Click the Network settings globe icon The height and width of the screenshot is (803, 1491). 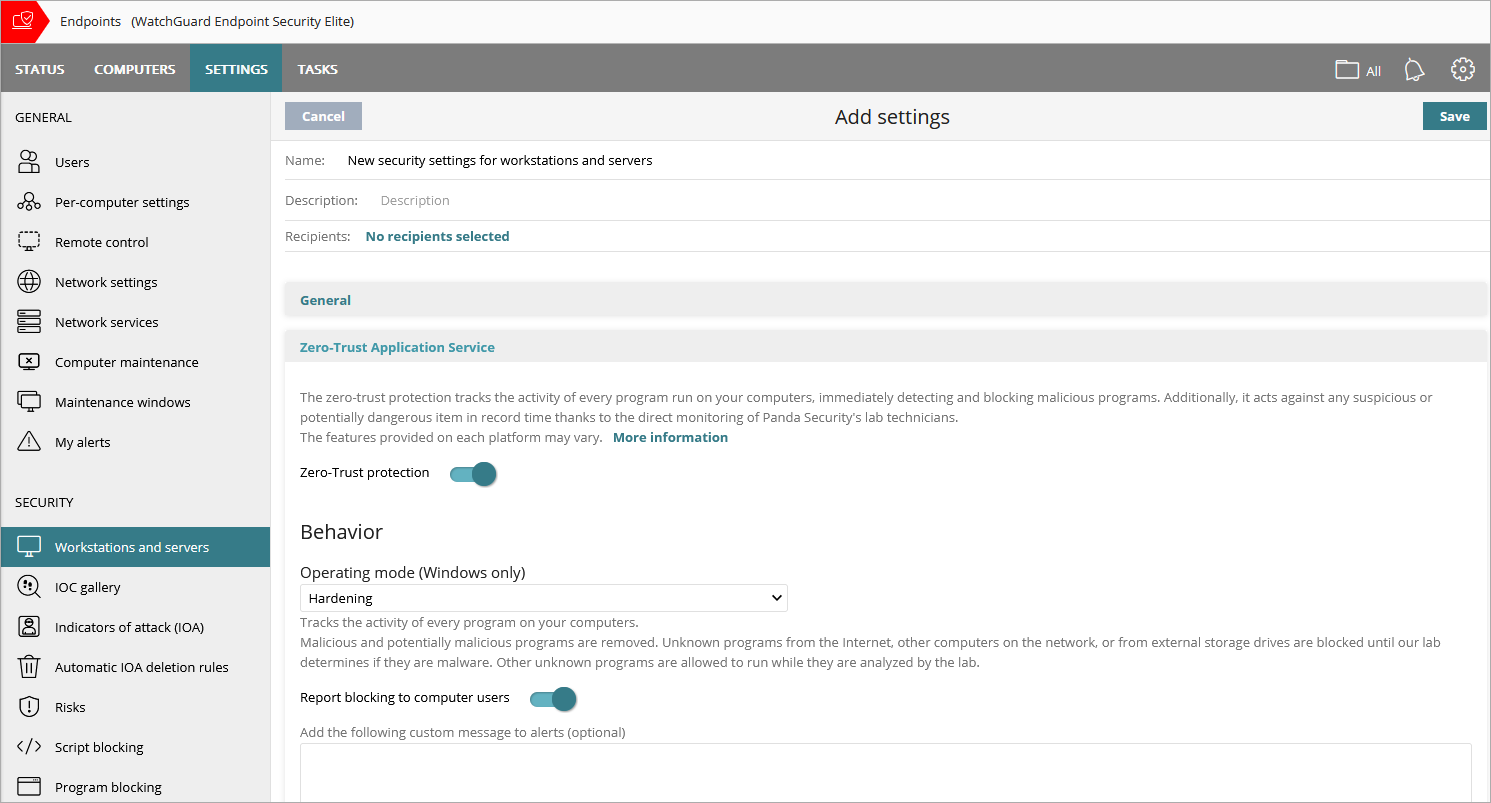click(x=29, y=281)
